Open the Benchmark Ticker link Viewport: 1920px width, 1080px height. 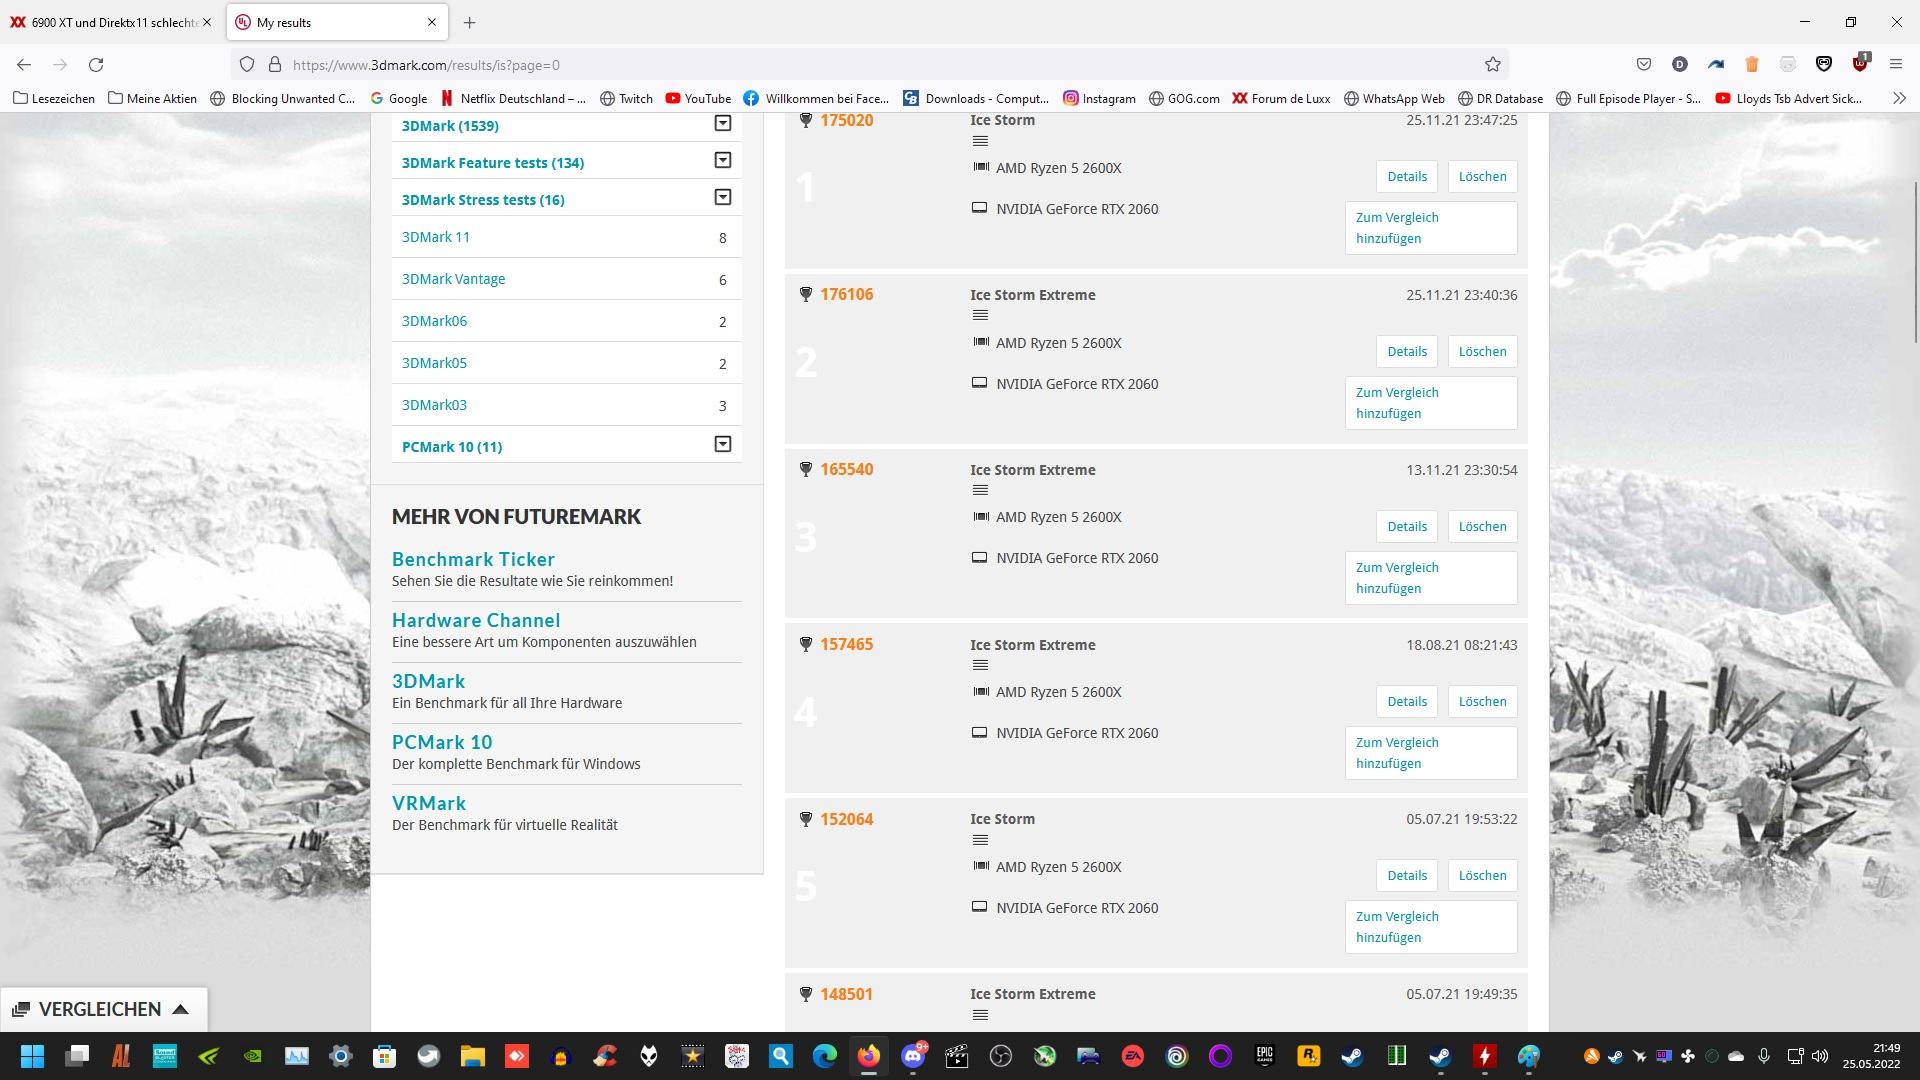click(473, 559)
